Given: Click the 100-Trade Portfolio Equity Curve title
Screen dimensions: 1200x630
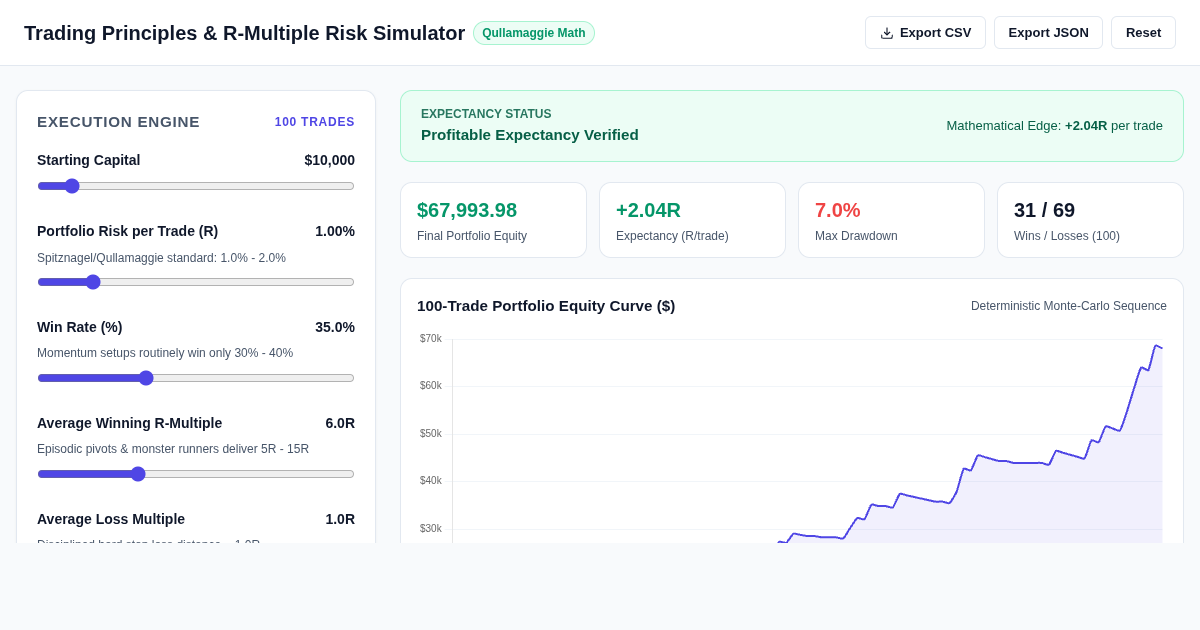Looking at the screenshot, I should point(546,306).
